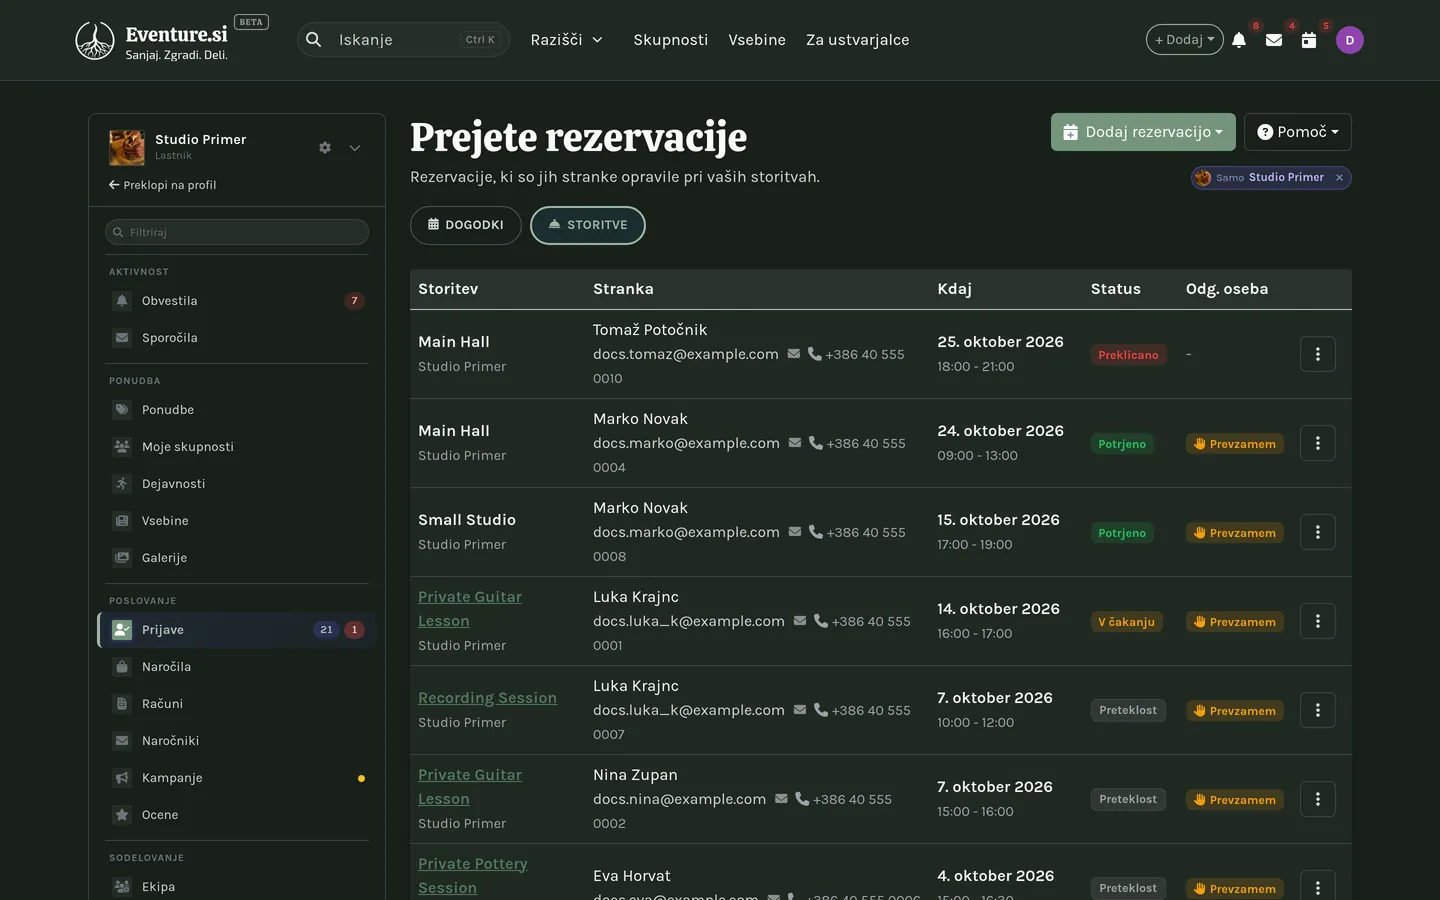
Task: Select the STORITVE filter
Action: coord(588,225)
